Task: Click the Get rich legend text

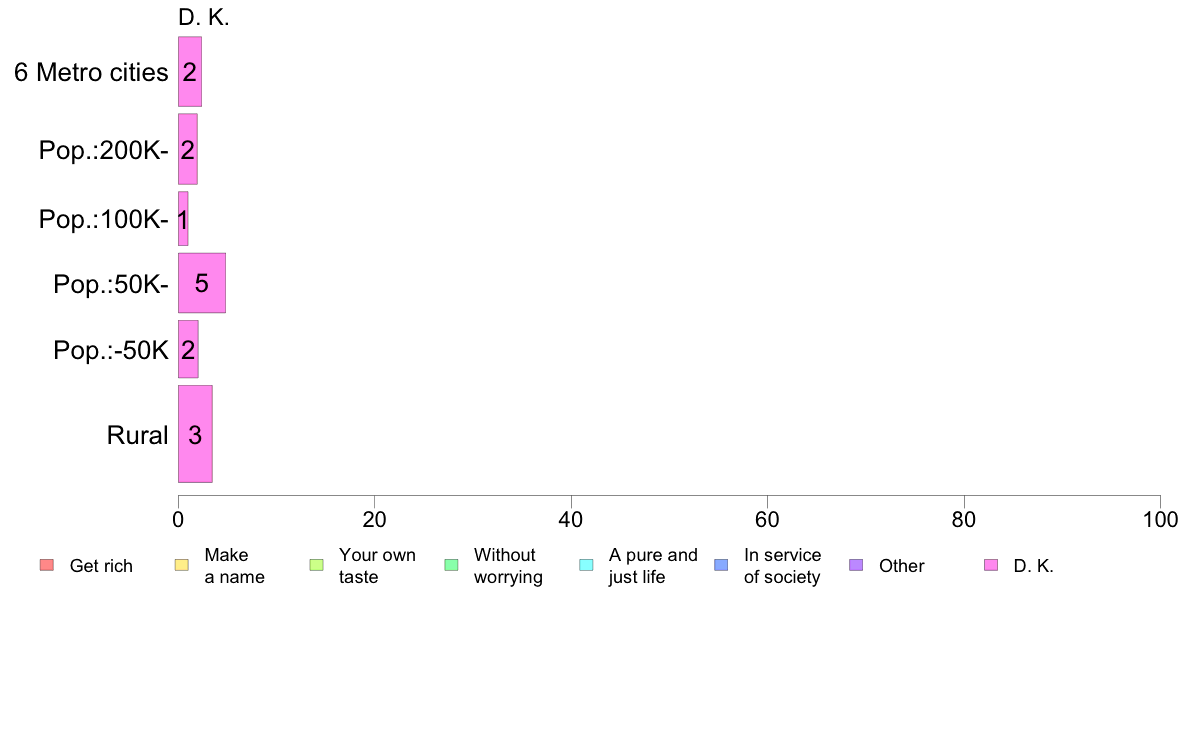Action: click(x=101, y=565)
